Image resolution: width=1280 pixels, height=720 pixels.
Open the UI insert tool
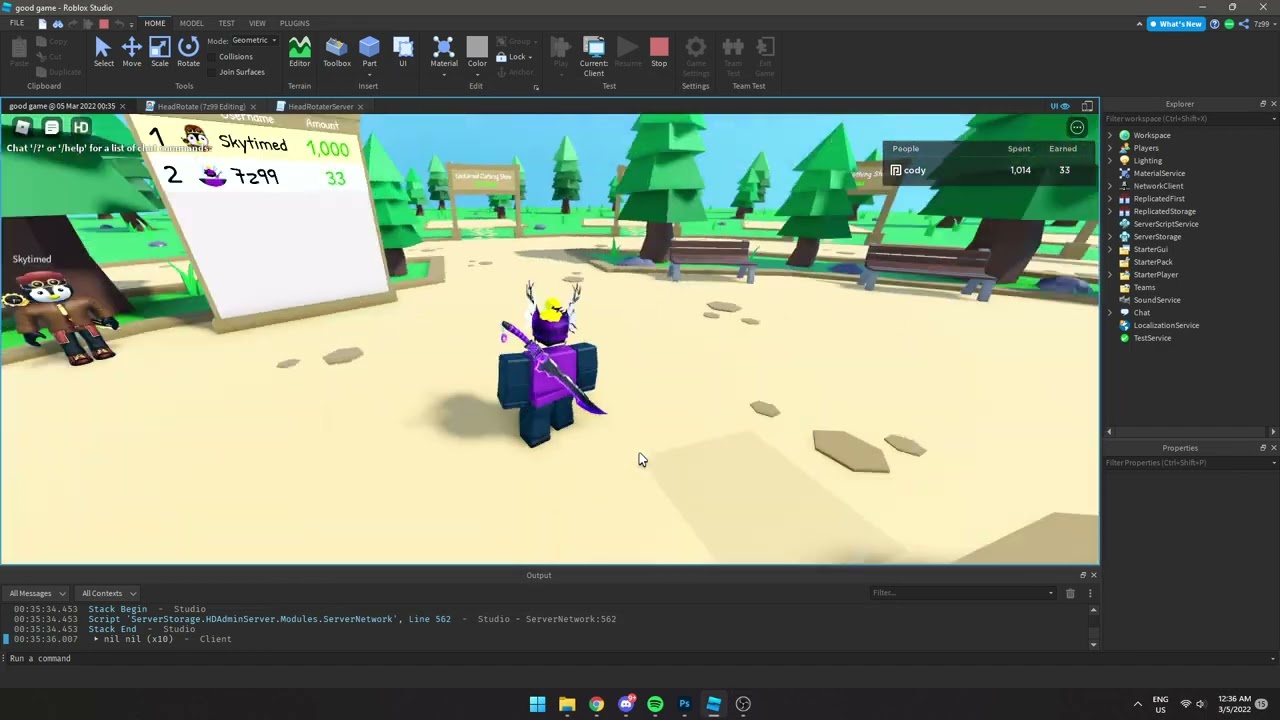tap(403, 52)
